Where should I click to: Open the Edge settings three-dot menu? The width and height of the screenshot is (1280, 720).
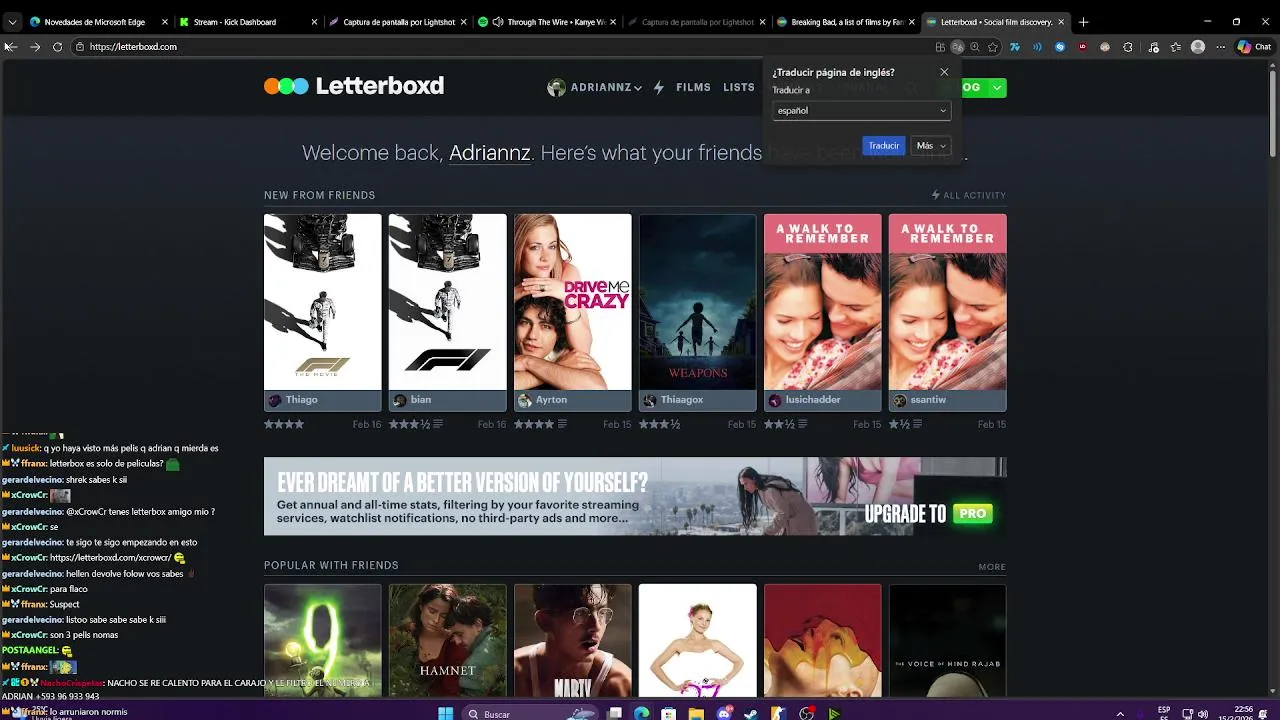click(x=1220, y=47)
